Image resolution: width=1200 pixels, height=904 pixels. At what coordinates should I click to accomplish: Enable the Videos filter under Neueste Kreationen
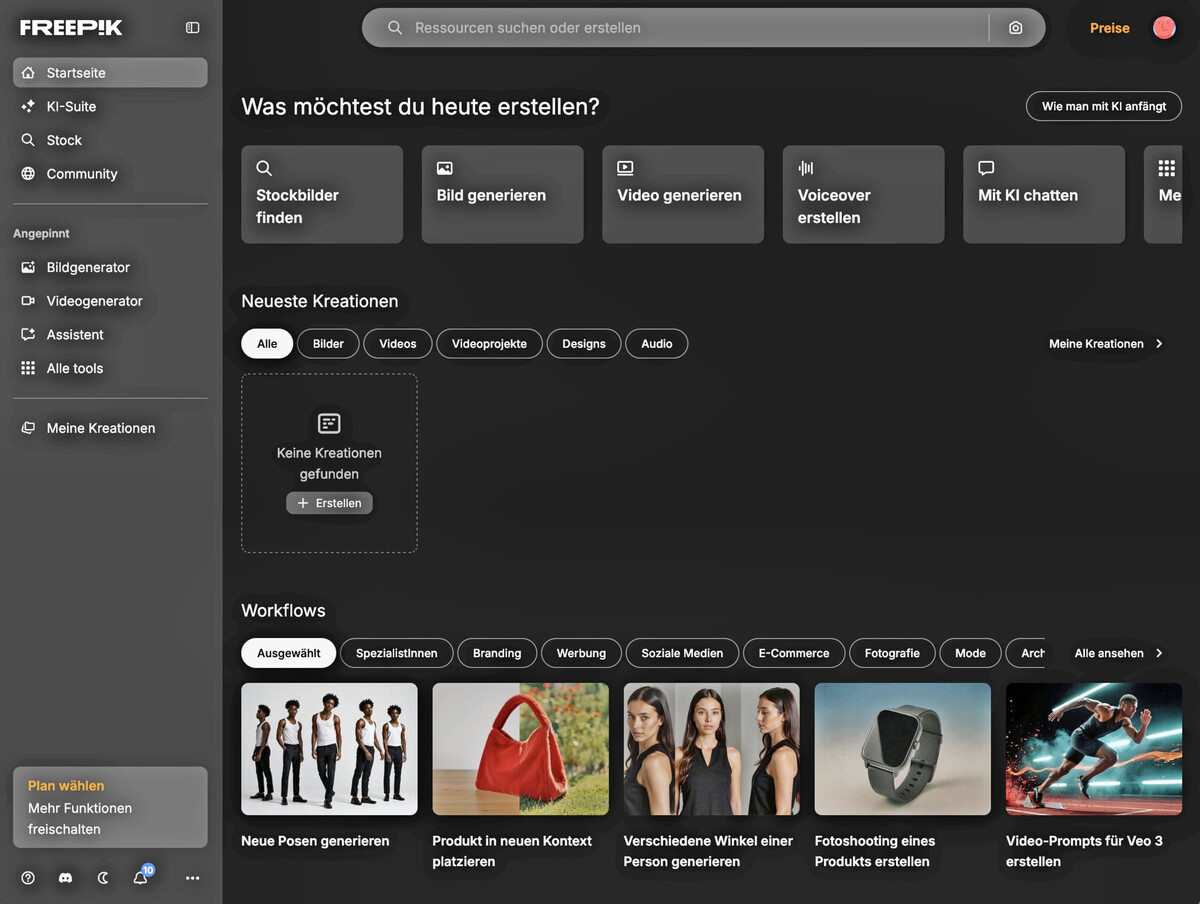point(397,344)
